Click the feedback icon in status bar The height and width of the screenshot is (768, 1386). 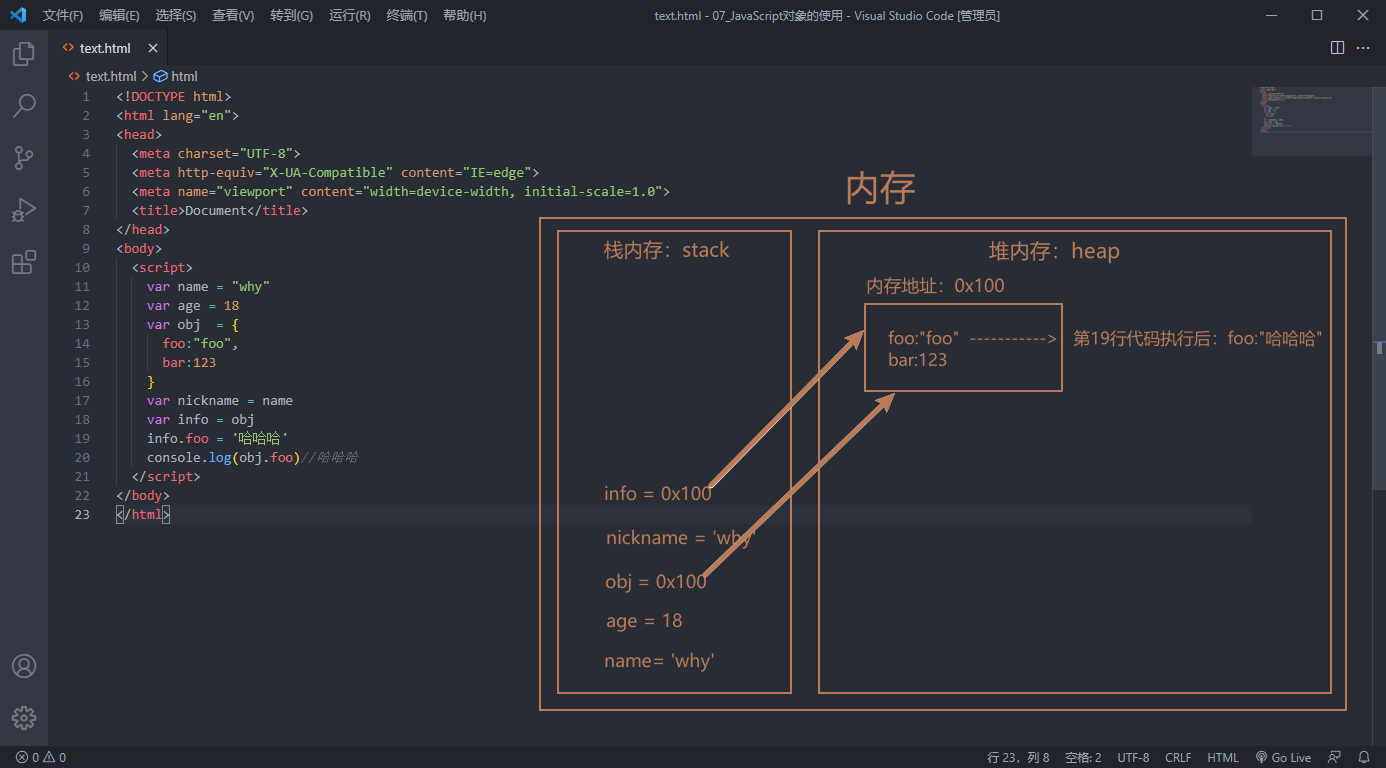(x=1335, y=757)
